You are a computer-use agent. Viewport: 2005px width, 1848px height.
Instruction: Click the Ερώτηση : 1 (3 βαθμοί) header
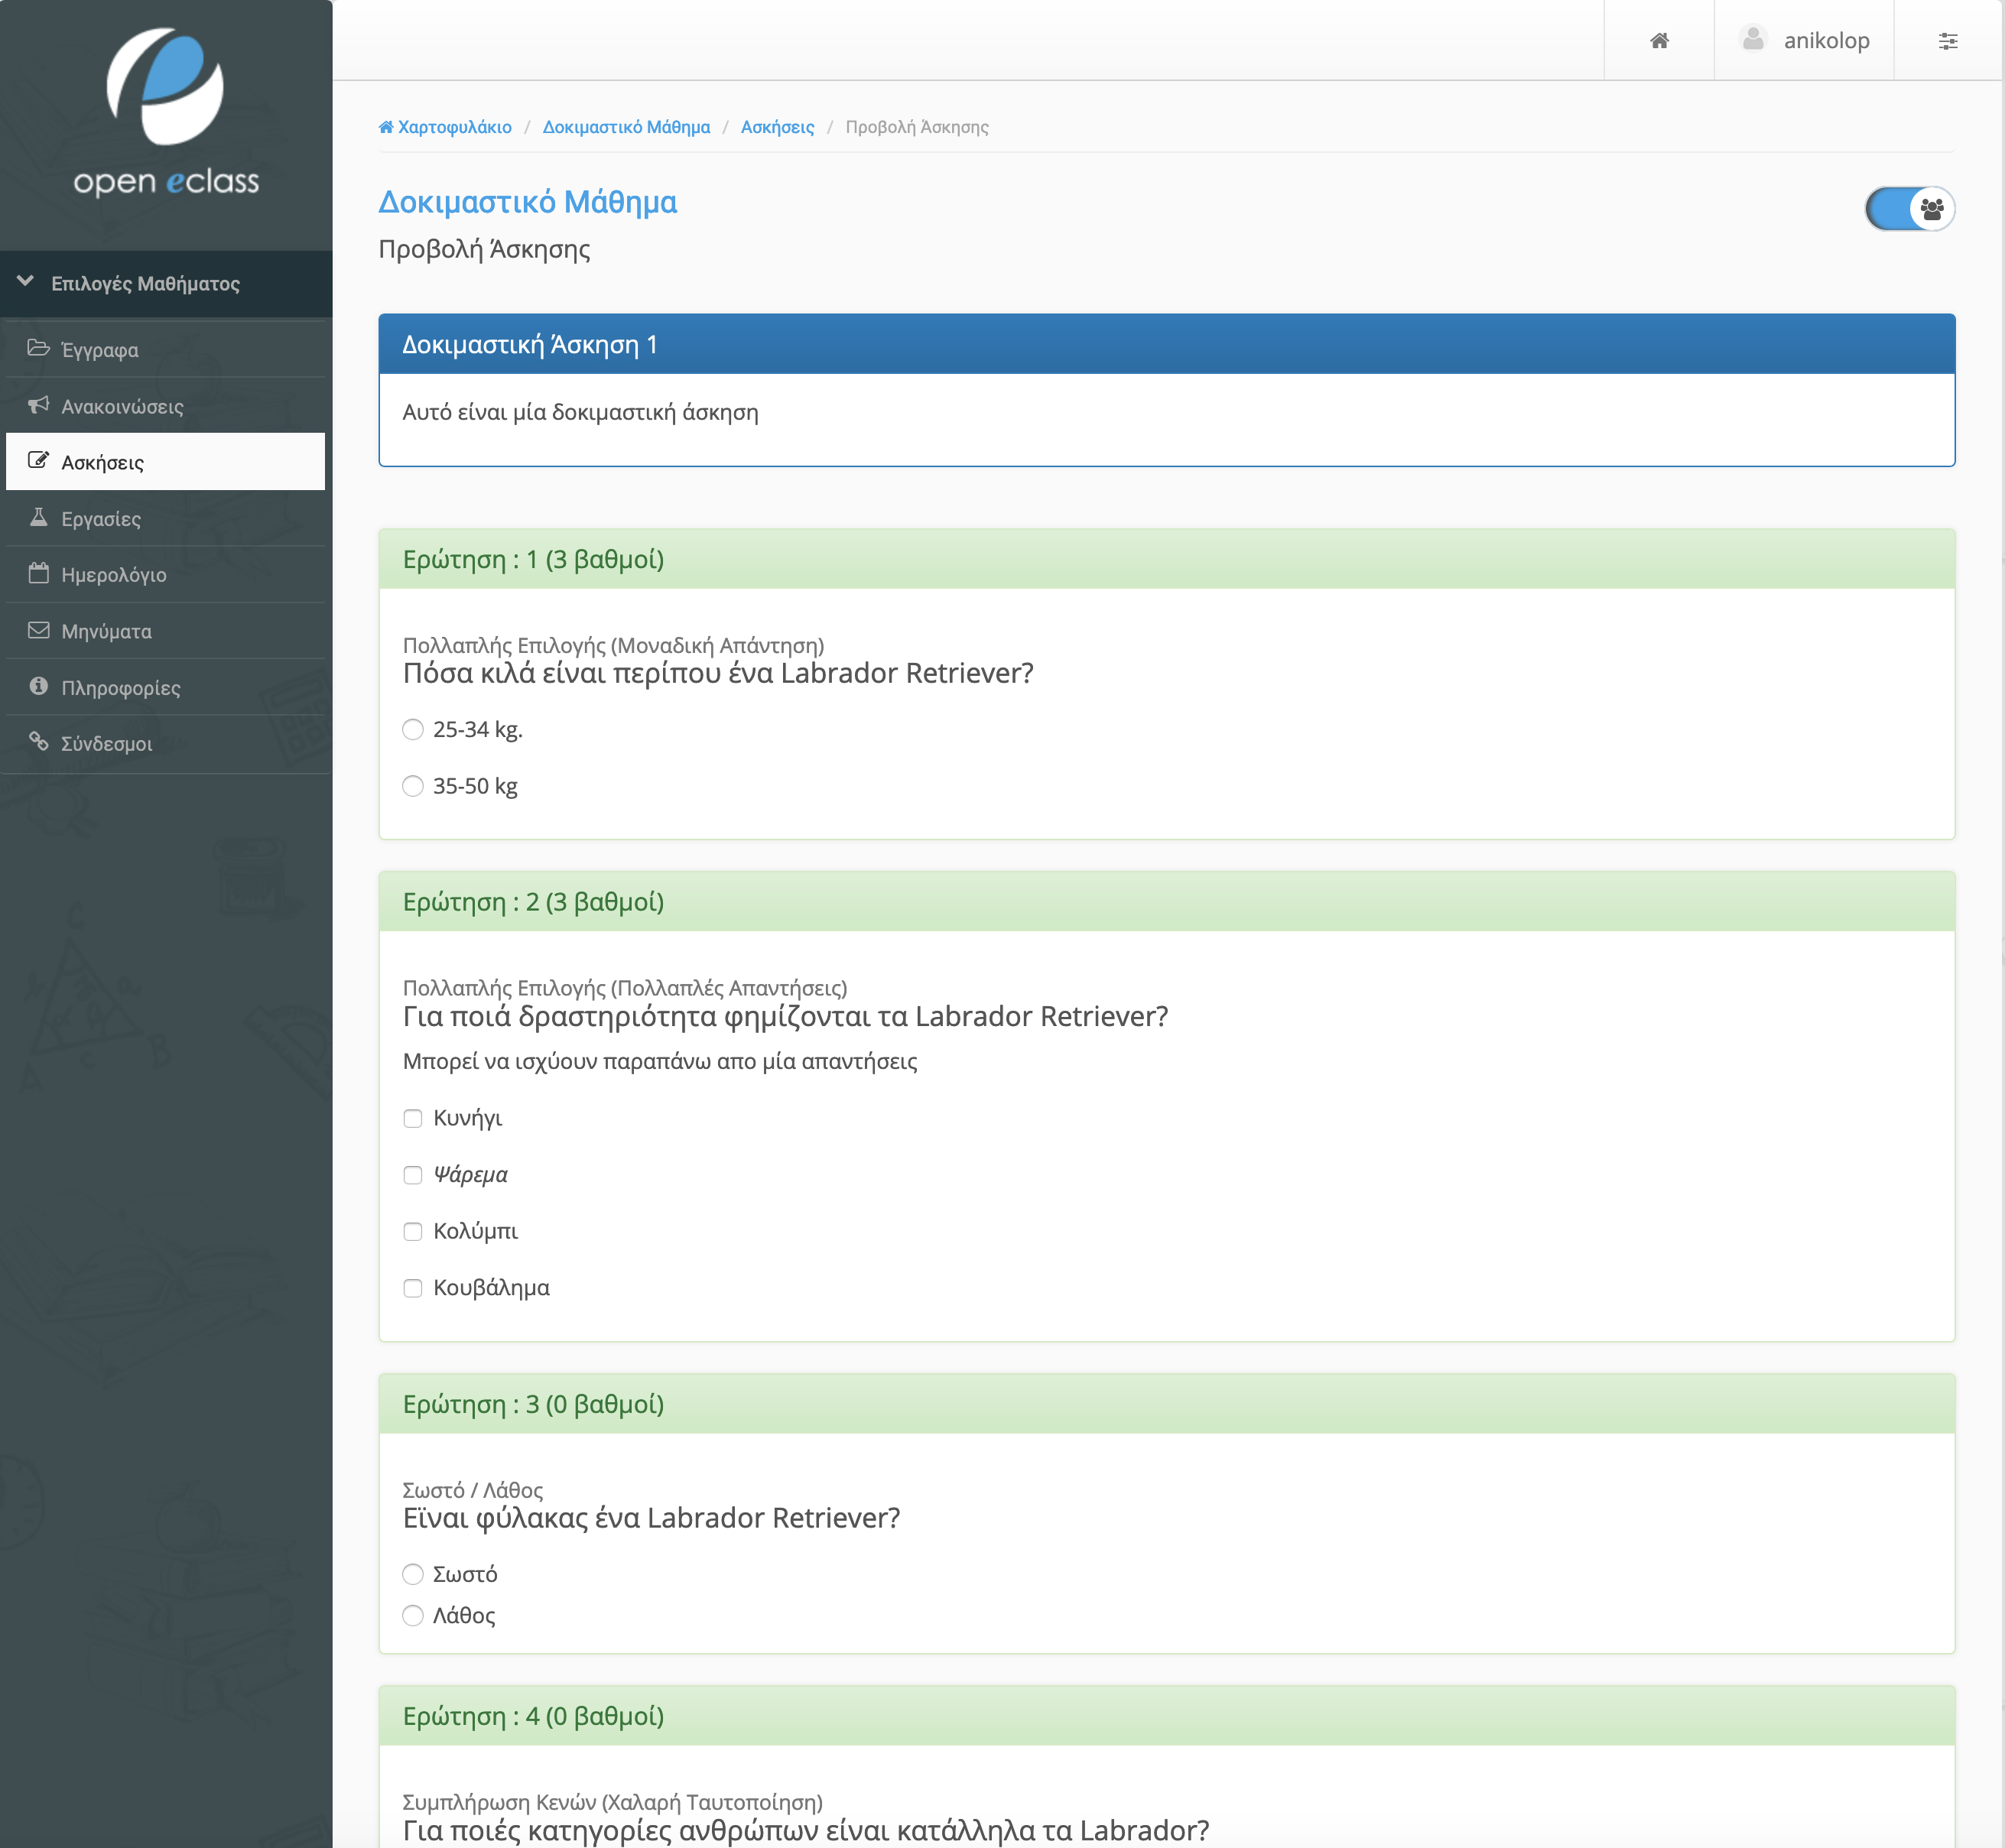(x=1166, y=559)
